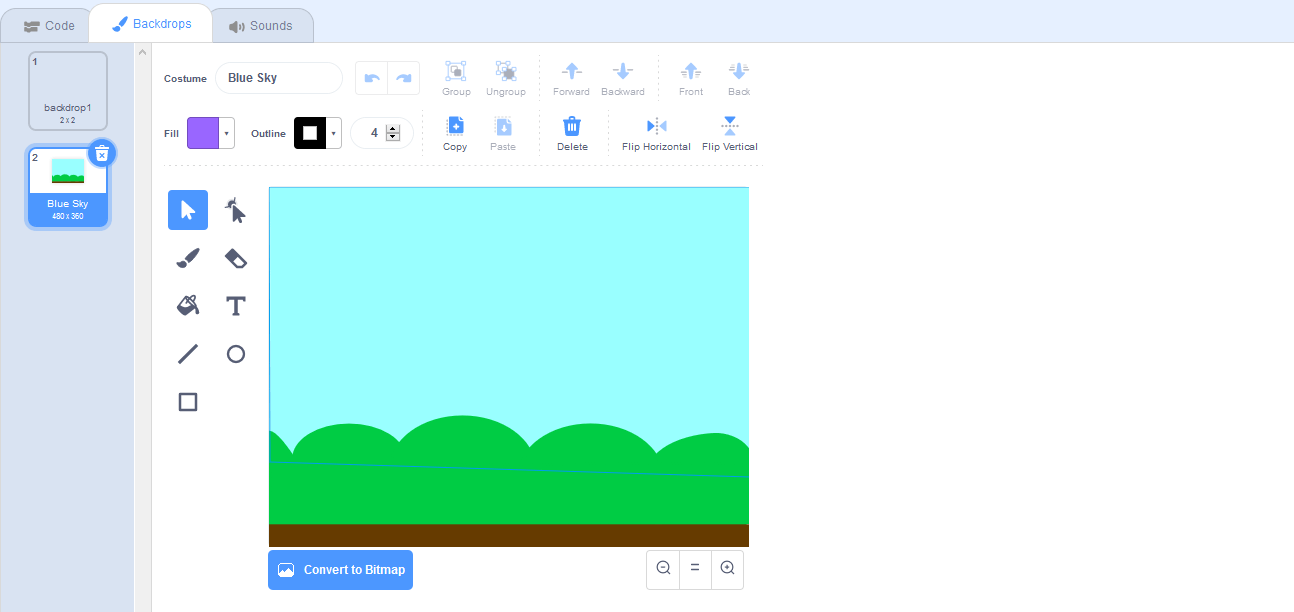The width and height of the screenshot is (1294, 612).
Task: Zoom in on the canvas
Action: [727, 569]
